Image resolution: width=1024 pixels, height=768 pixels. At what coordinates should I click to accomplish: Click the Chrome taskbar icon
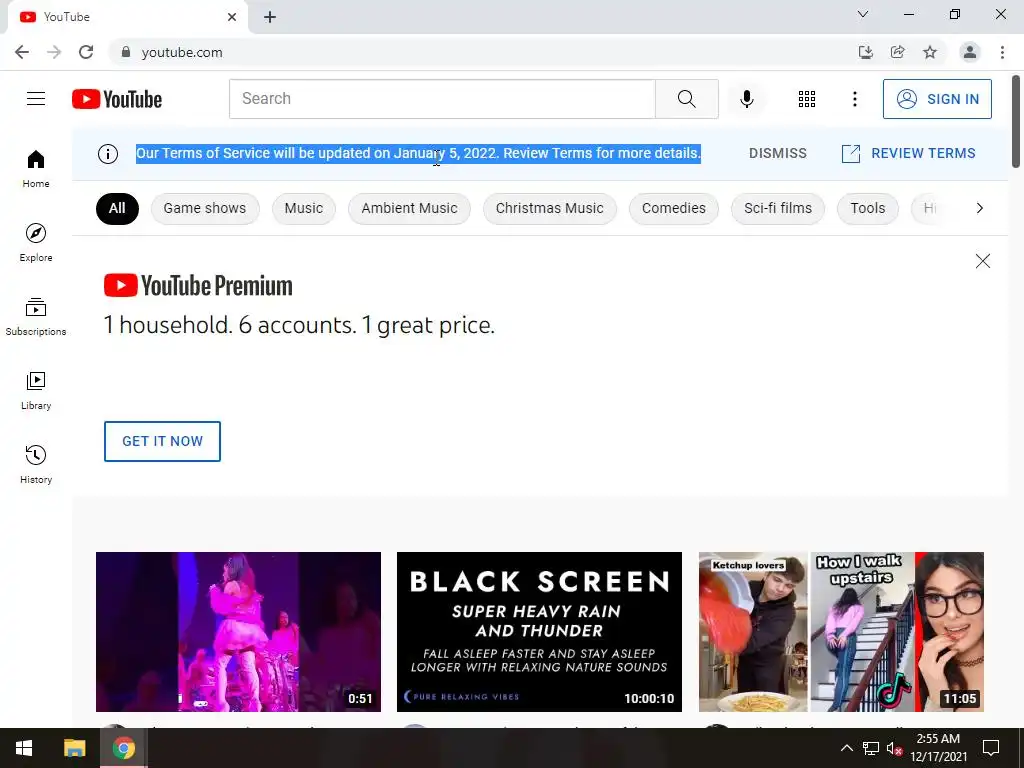[x=123, y=748]
